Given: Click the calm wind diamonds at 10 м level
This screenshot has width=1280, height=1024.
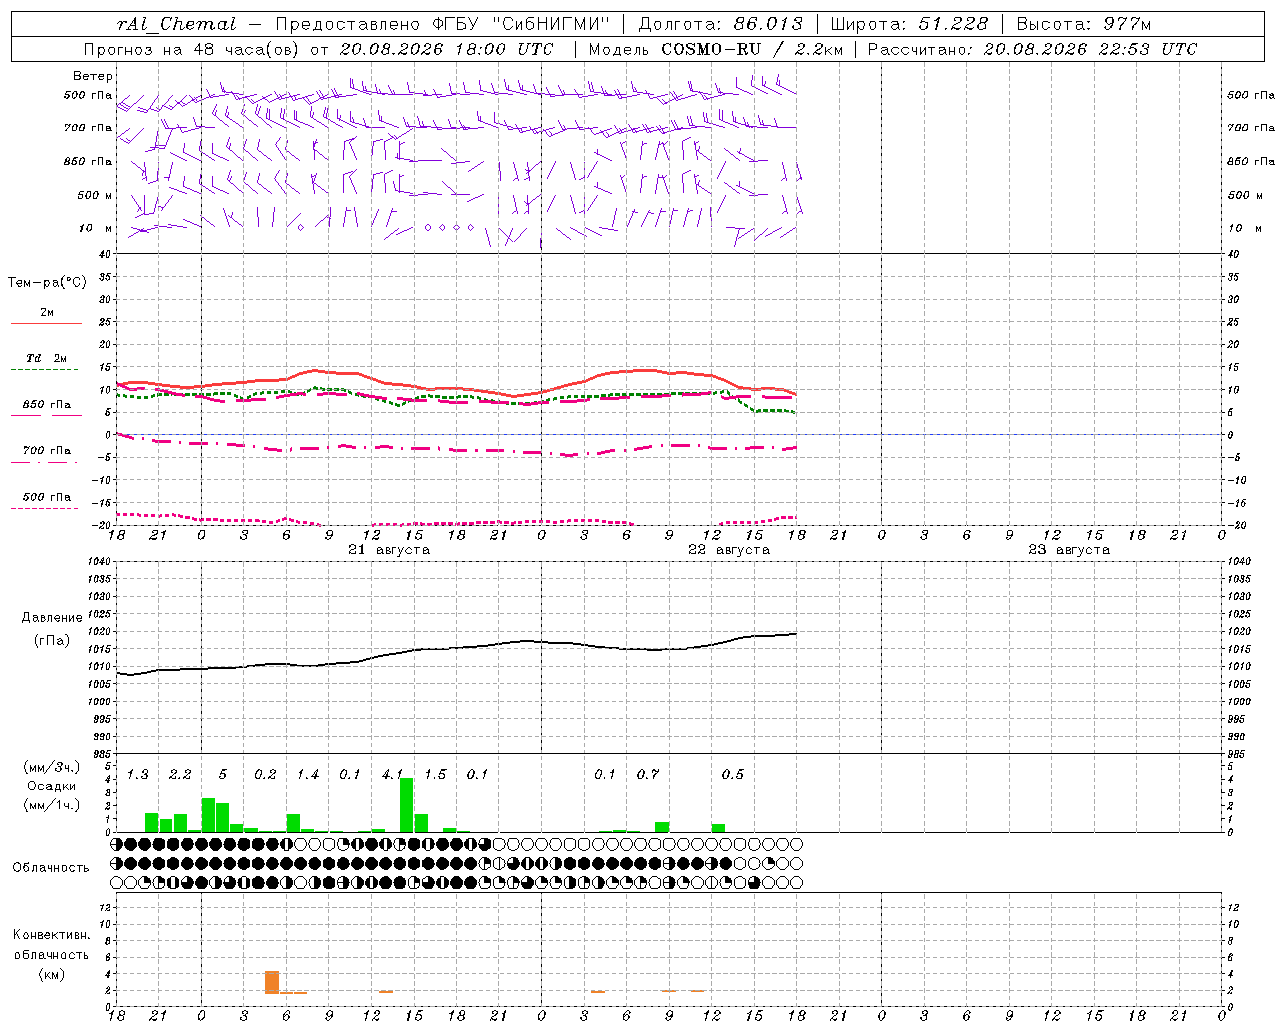Looking at the screenshot, I should pos(449,228).
